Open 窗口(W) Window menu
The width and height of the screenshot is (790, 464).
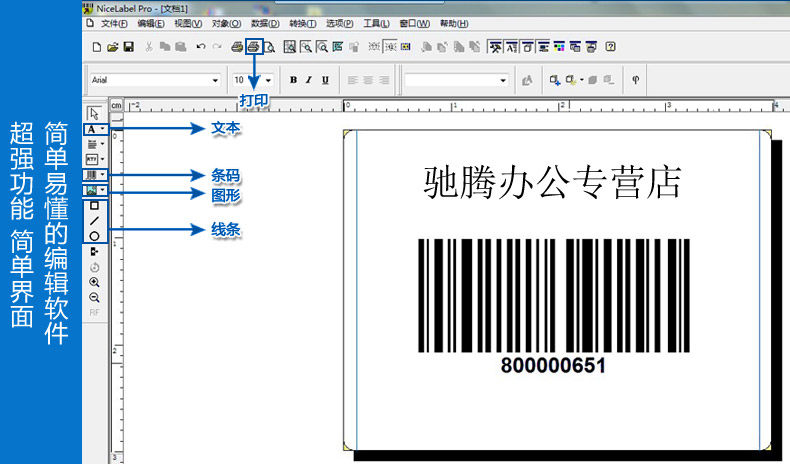[415, 24]
